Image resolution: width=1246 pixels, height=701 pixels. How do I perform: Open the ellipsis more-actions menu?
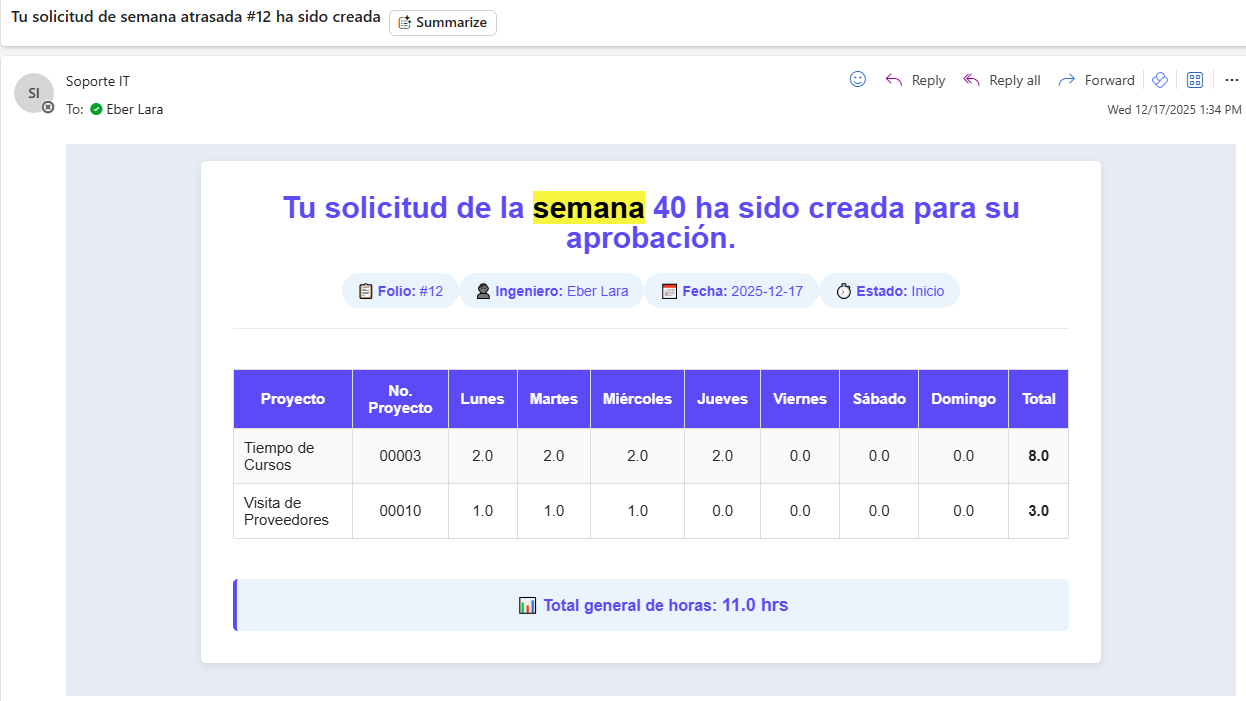pyautogui.click(x=1231, y=80)
